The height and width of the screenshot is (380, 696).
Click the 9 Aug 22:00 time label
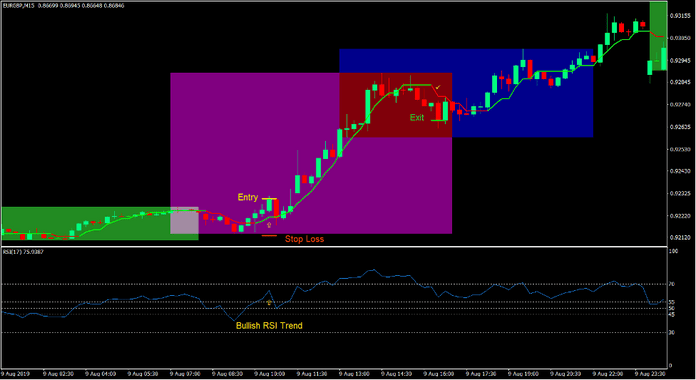pyautogui.click(x=608, y=374)
